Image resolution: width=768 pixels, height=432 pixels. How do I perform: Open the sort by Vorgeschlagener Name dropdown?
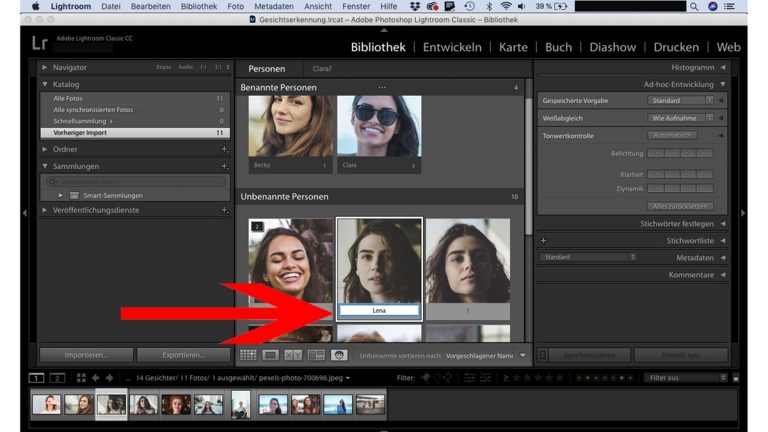click(x=485, y=356)
